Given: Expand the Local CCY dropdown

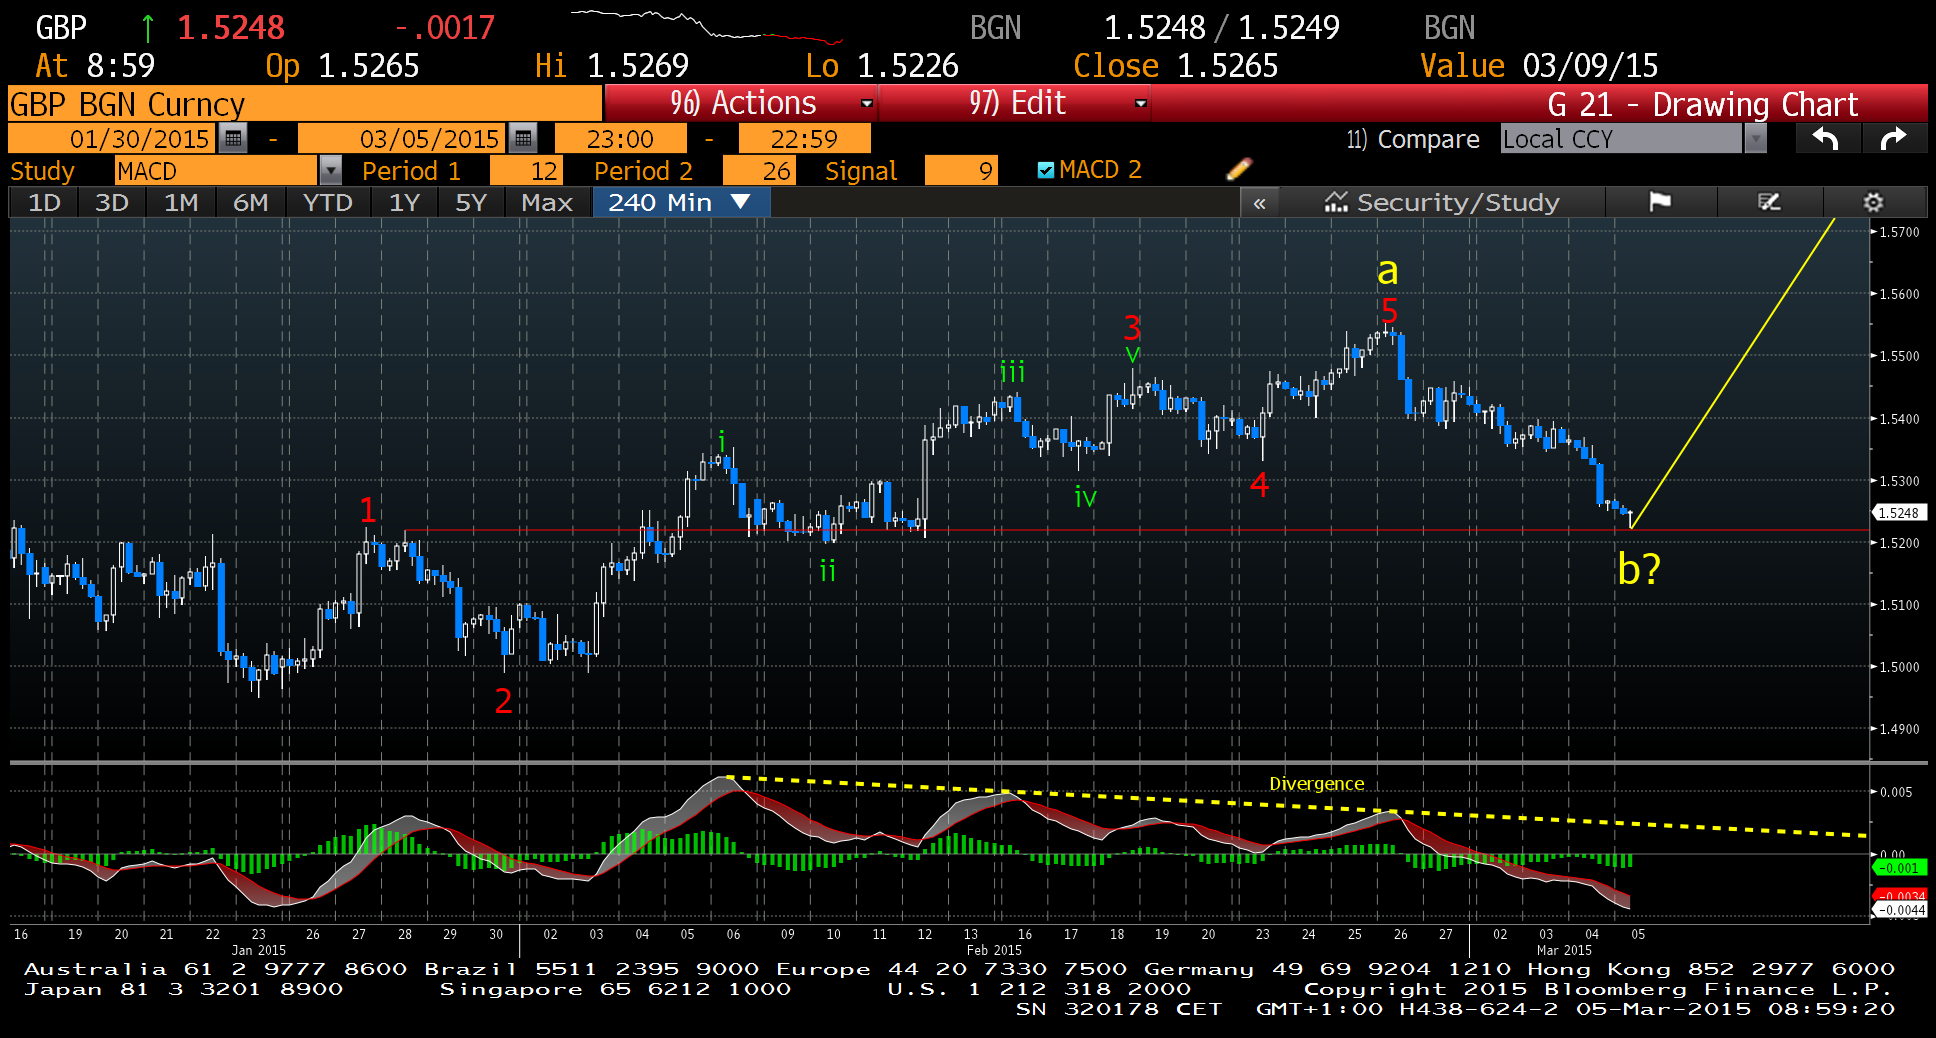Looking at the screenshot, I should tap(1755, 139).
